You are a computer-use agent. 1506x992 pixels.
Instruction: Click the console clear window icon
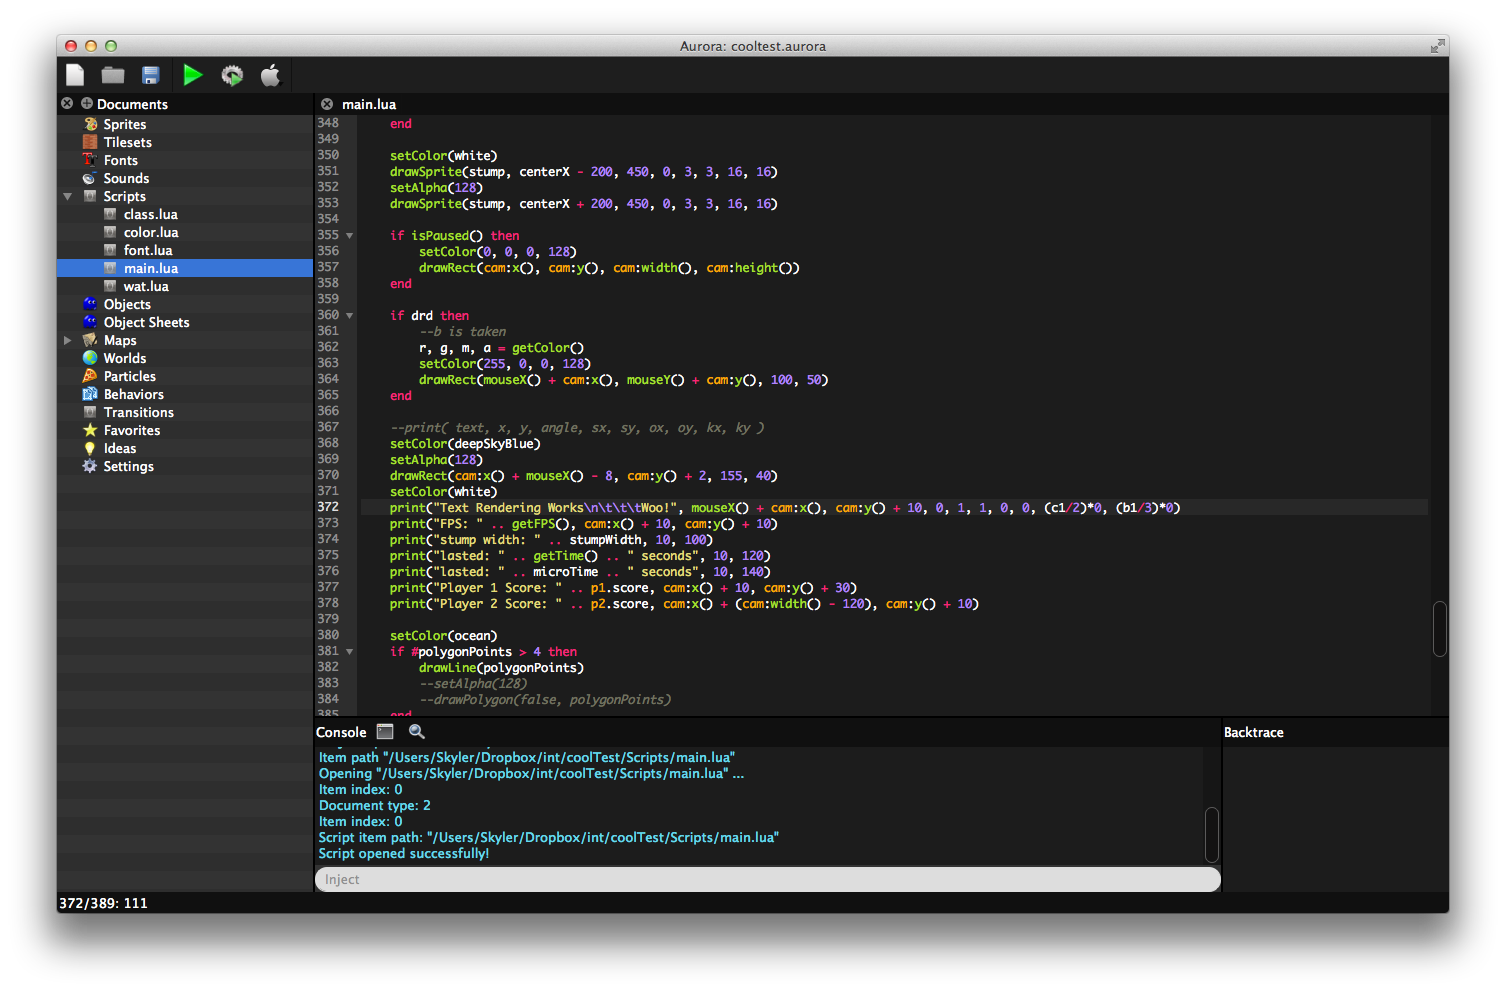coord(385,732)
